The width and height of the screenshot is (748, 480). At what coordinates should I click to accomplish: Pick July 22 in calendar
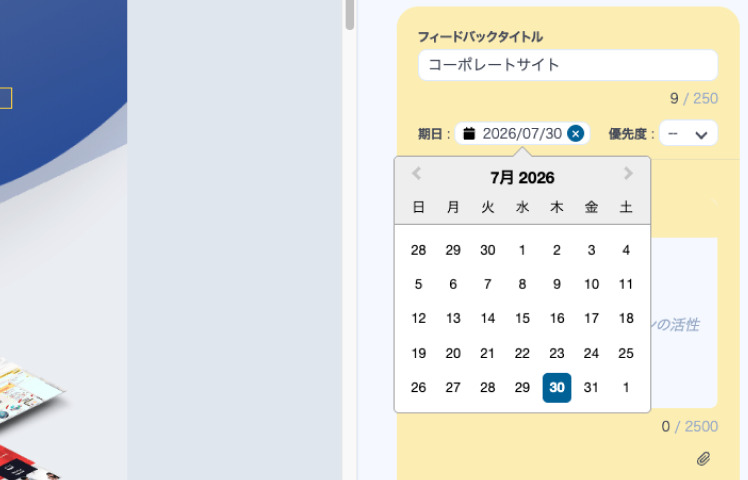522,353
